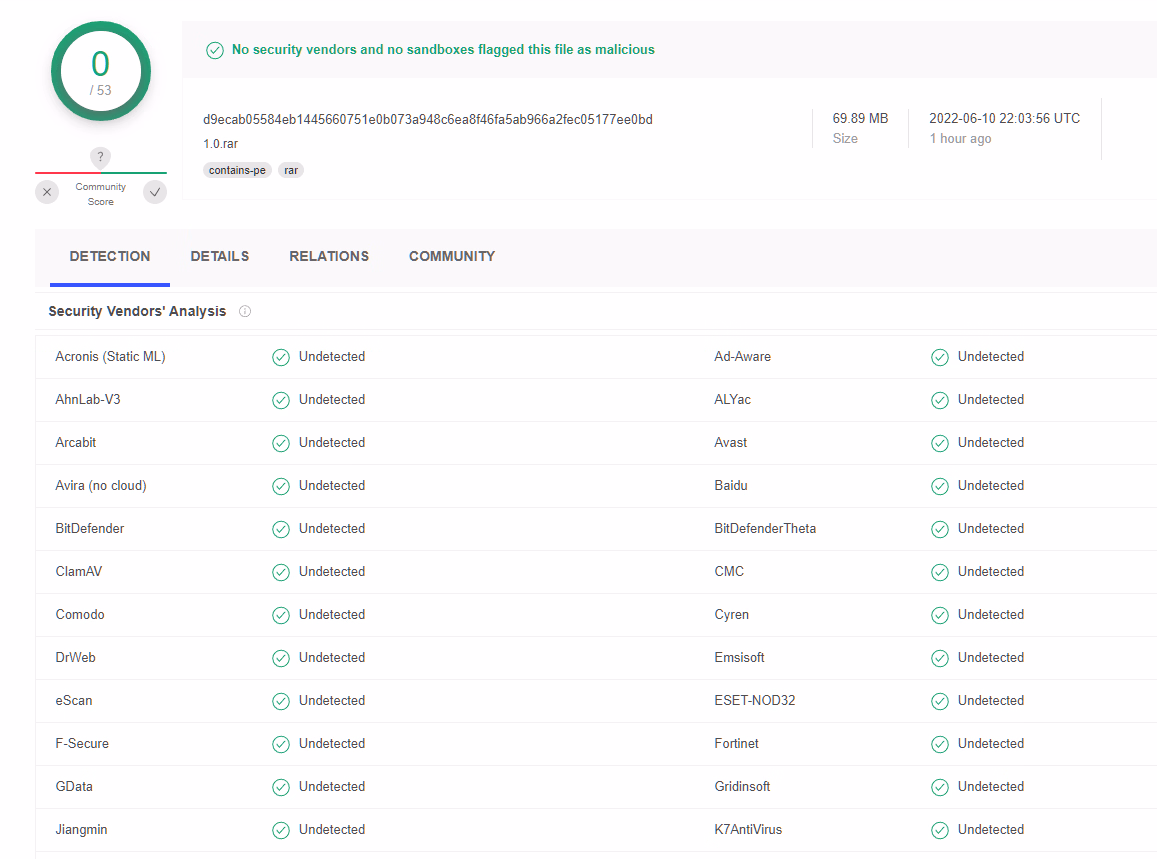Click the Avira (no cloud) vendor name
The image size is (1157, 859).
[101, 486]
